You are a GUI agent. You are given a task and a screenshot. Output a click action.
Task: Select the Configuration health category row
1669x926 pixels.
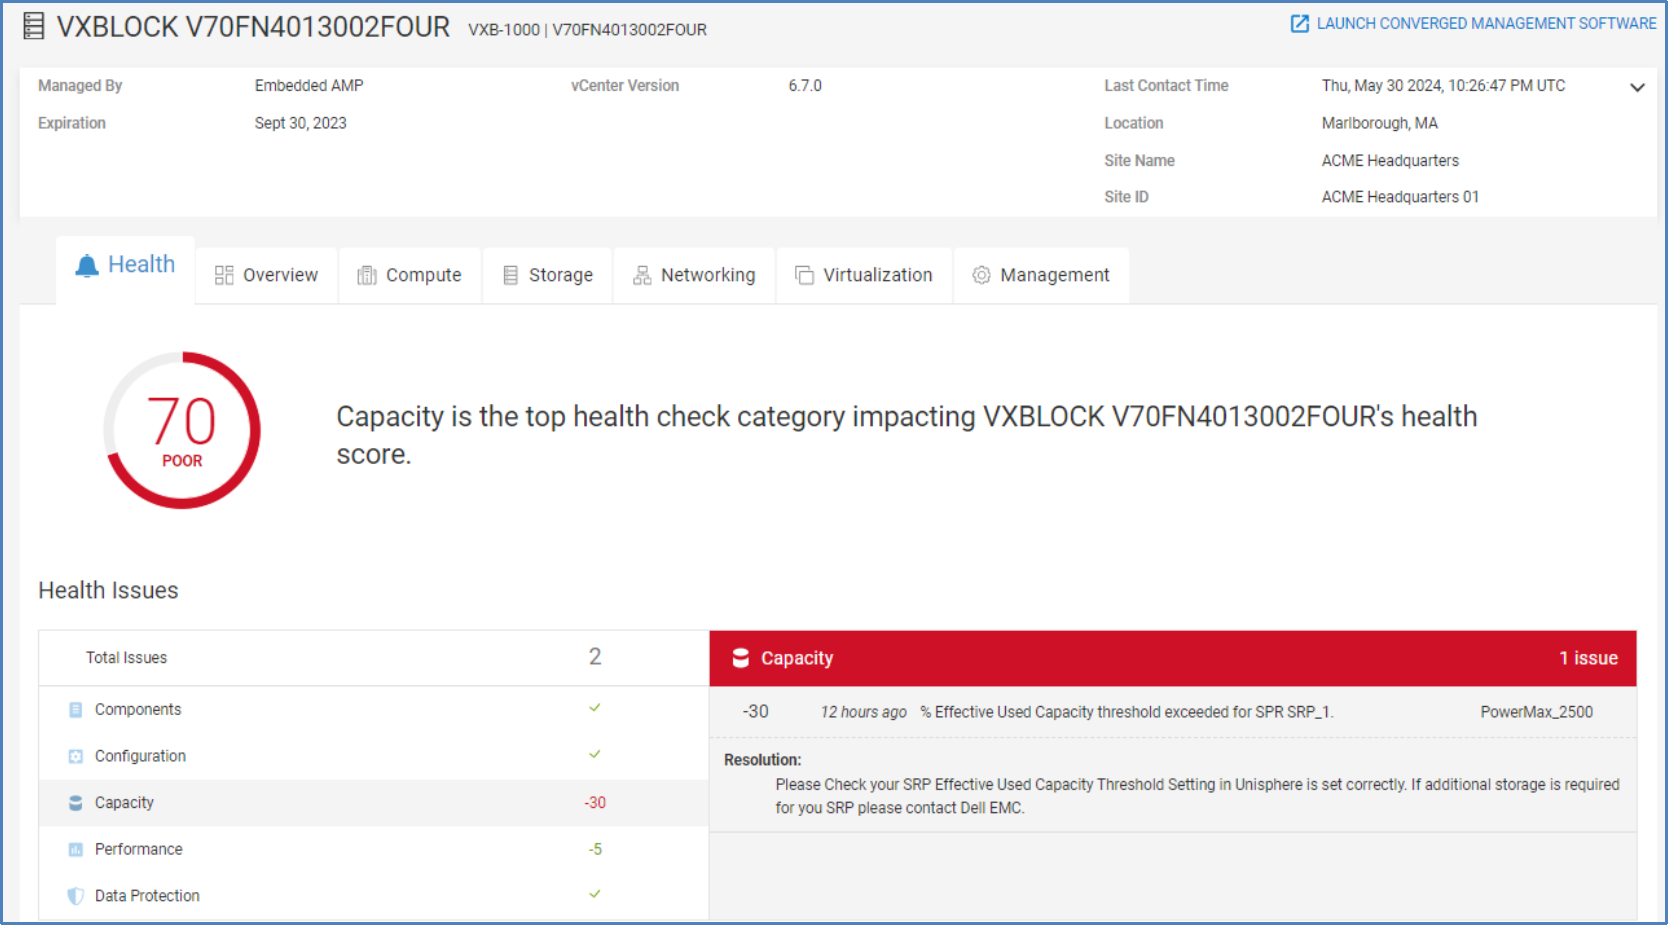coord(373,756)
